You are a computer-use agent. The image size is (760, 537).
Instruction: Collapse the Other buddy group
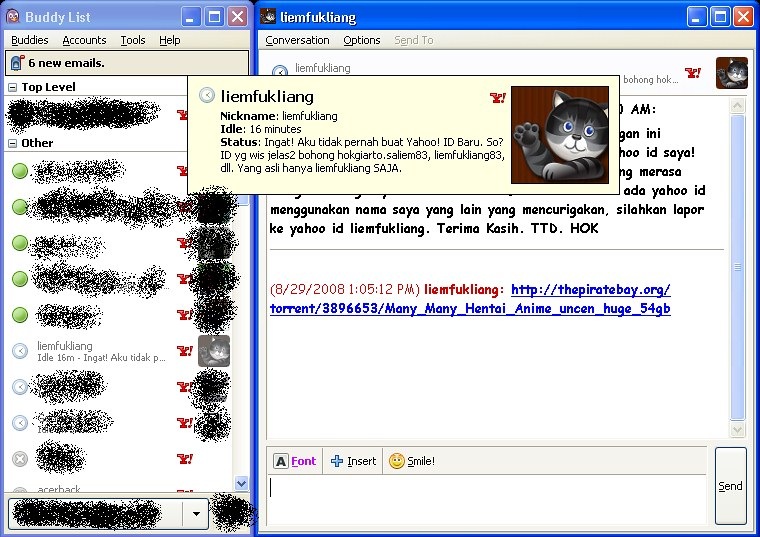coord(13,143)
